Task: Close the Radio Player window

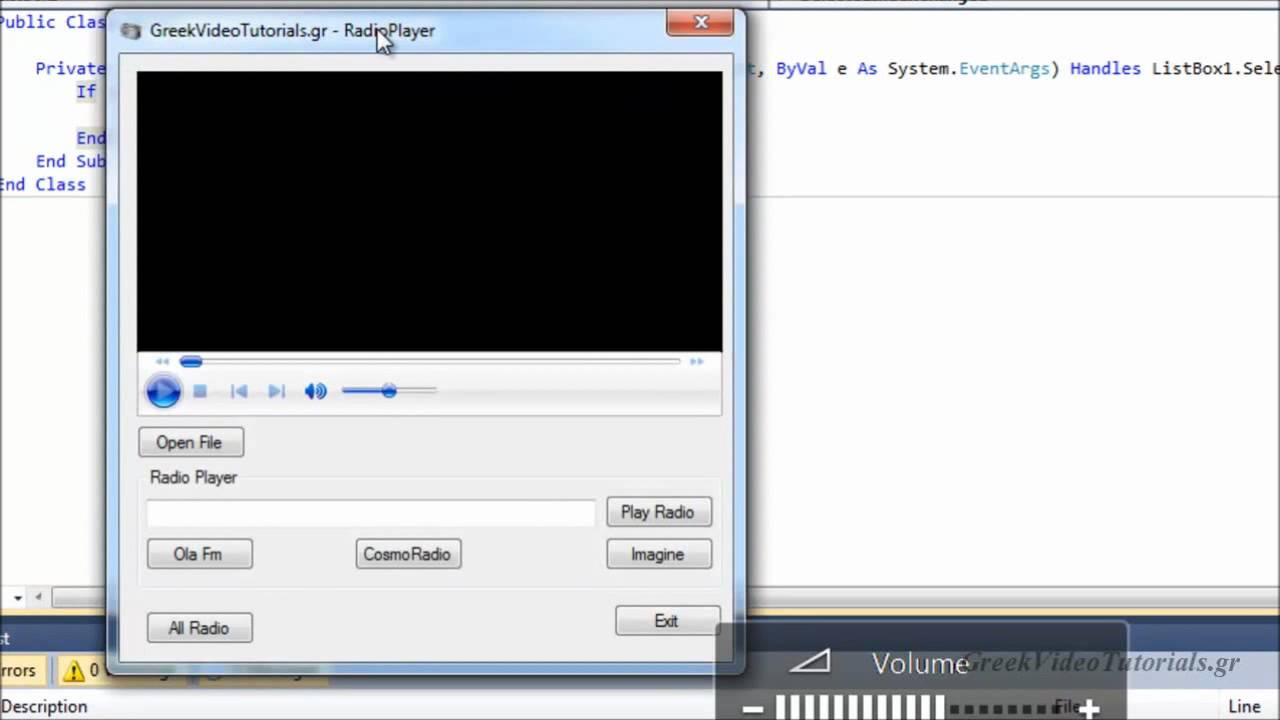Action: coord(701,22)
